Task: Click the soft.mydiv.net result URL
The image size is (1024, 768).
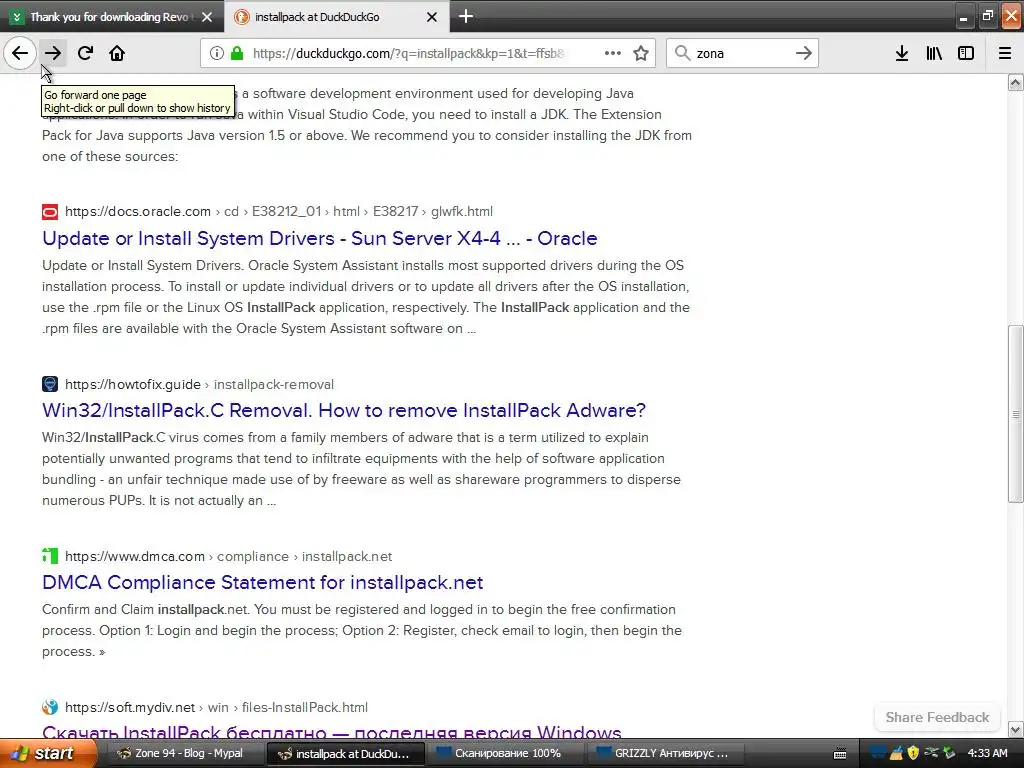Action: 130,707
